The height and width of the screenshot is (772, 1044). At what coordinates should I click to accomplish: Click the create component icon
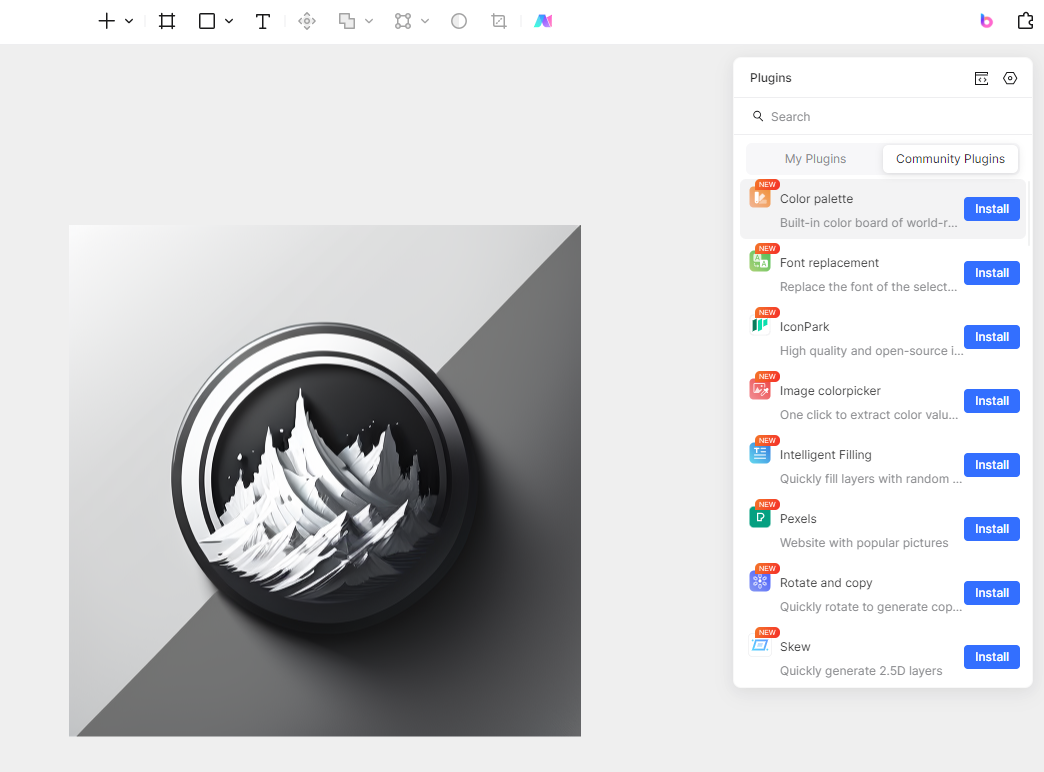point(307,21)
